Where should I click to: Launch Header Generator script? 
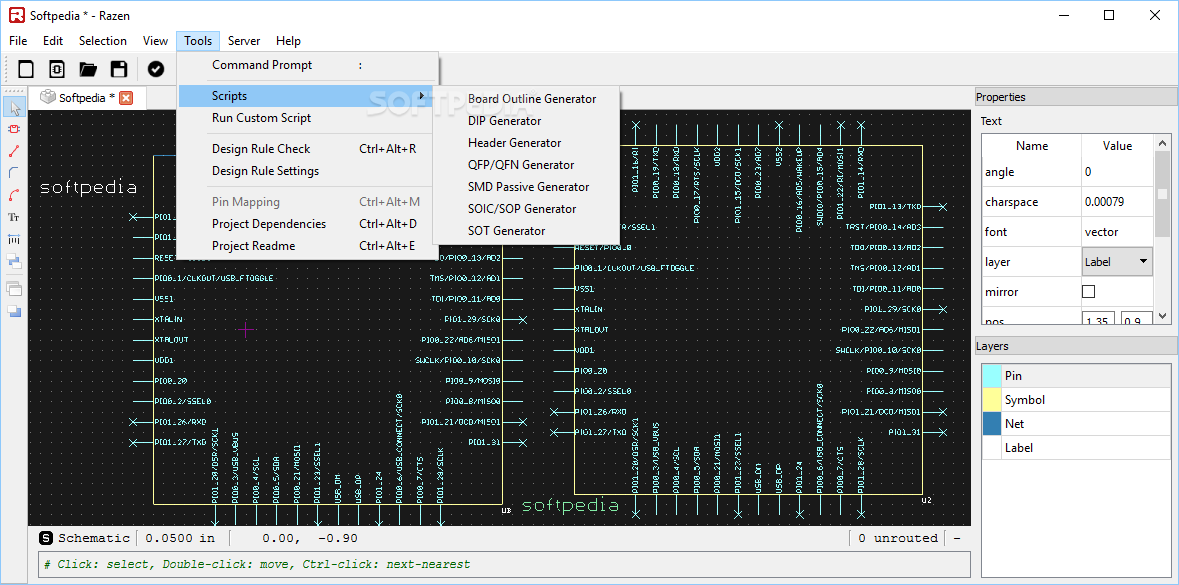pos(526,143)
